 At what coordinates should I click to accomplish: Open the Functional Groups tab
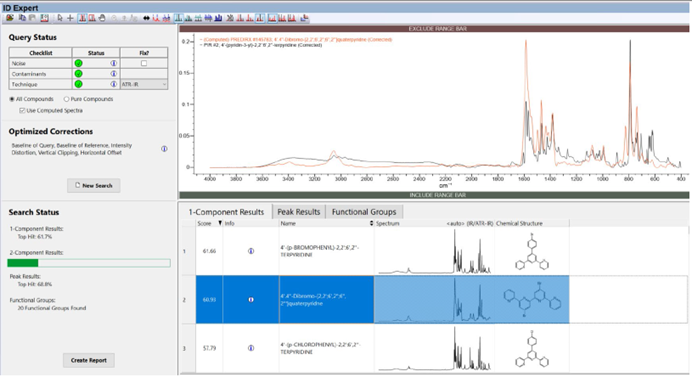pos(364,212)
